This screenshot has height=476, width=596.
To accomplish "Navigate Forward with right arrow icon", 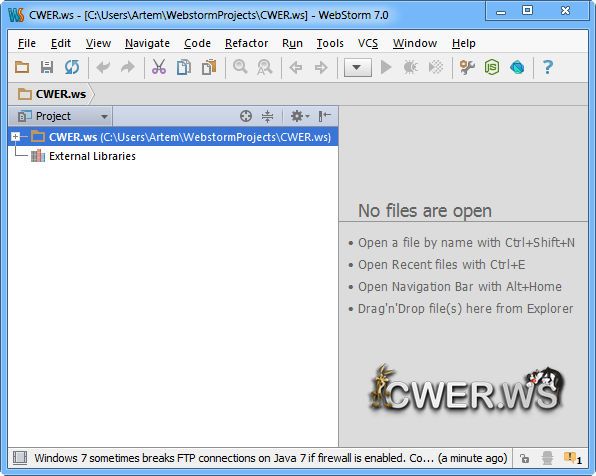I will (x=321, y=68).
